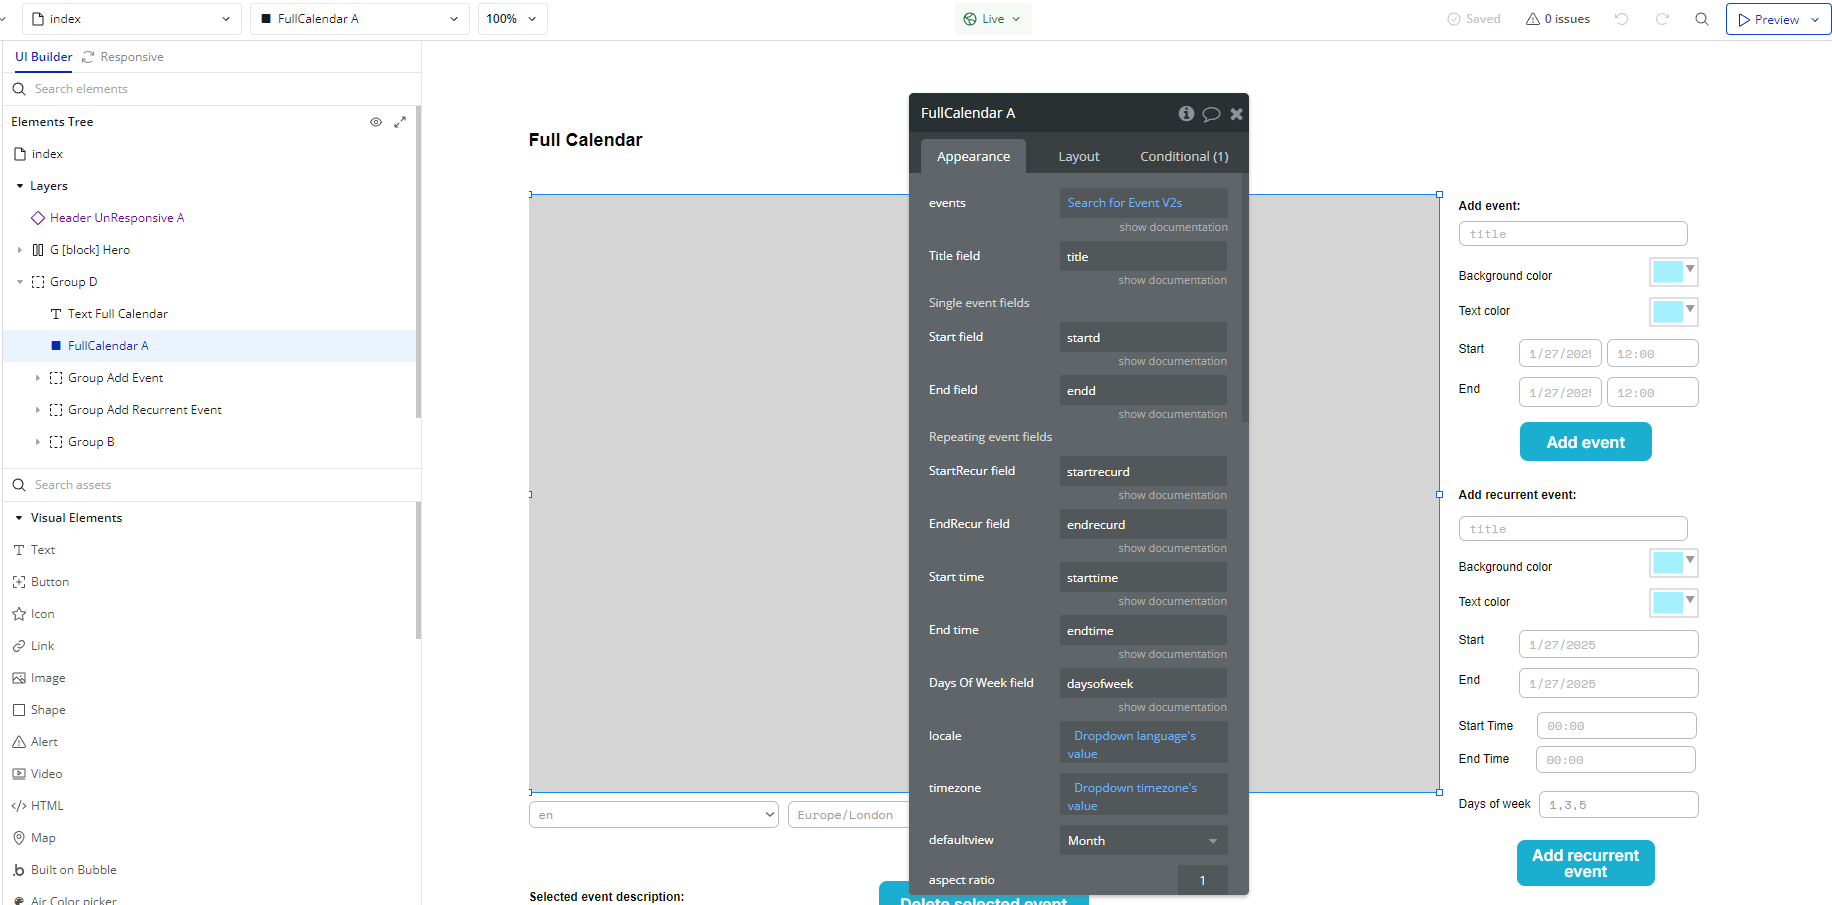Image resolution: width=1832 pixels, height=905 pixels.
Task: Edit the Dropdown language's value expression
Action: pyautogui.click(x=1144, y=745)
